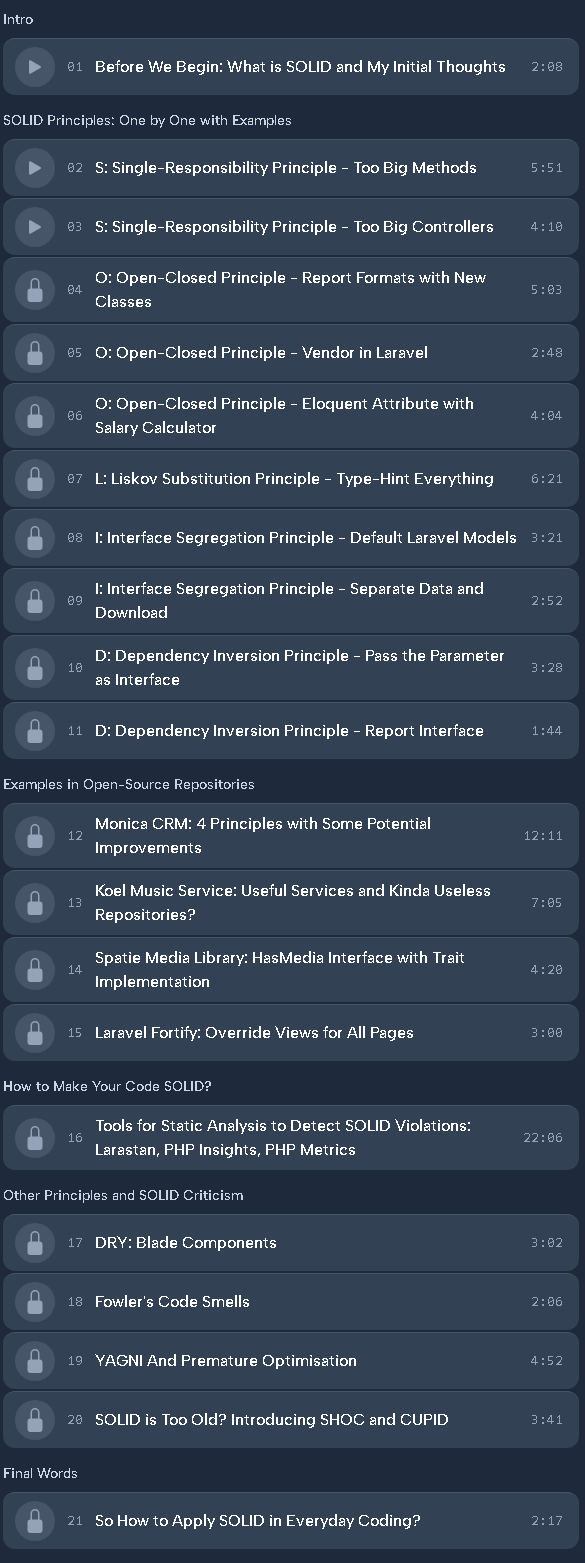Click lock icon for Laravel Fortify lesson

coord(34,1033)
